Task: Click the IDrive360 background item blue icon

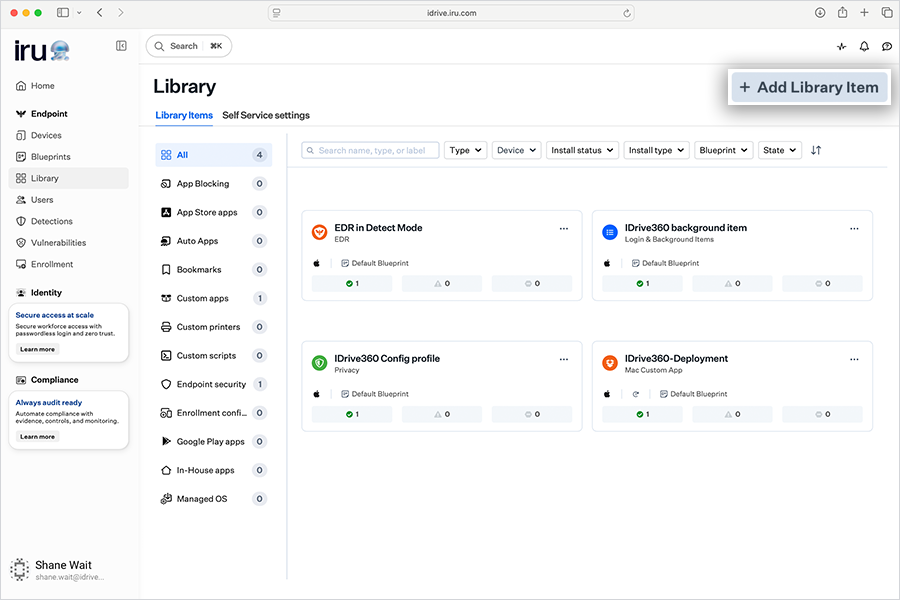Action: [610, 232]
